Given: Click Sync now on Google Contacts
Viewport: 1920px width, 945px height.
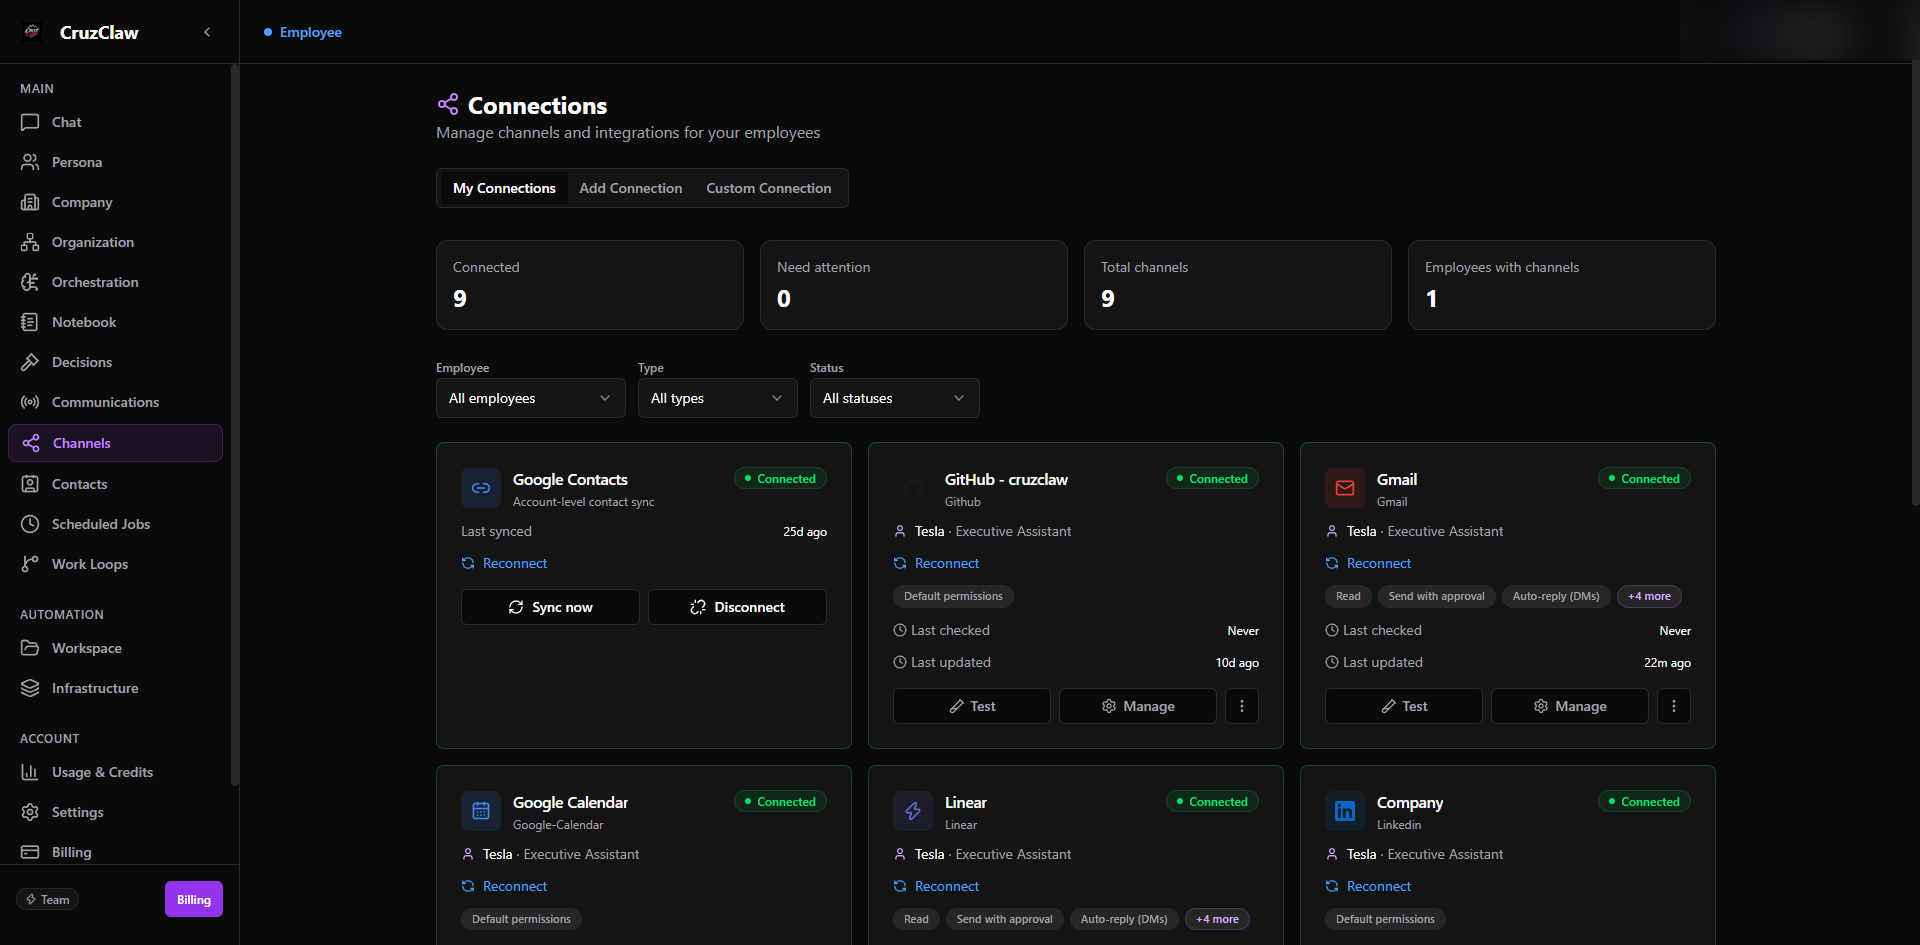Looking at the screenshot, I should click(550, 607).
